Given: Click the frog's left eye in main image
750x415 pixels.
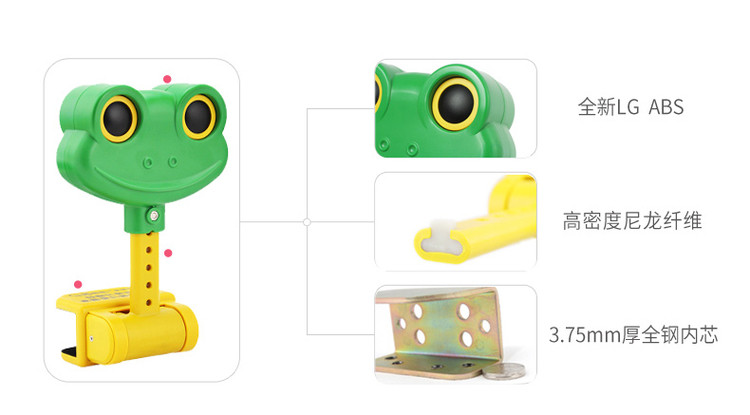Looking at the screenshot, I should 118,119.
